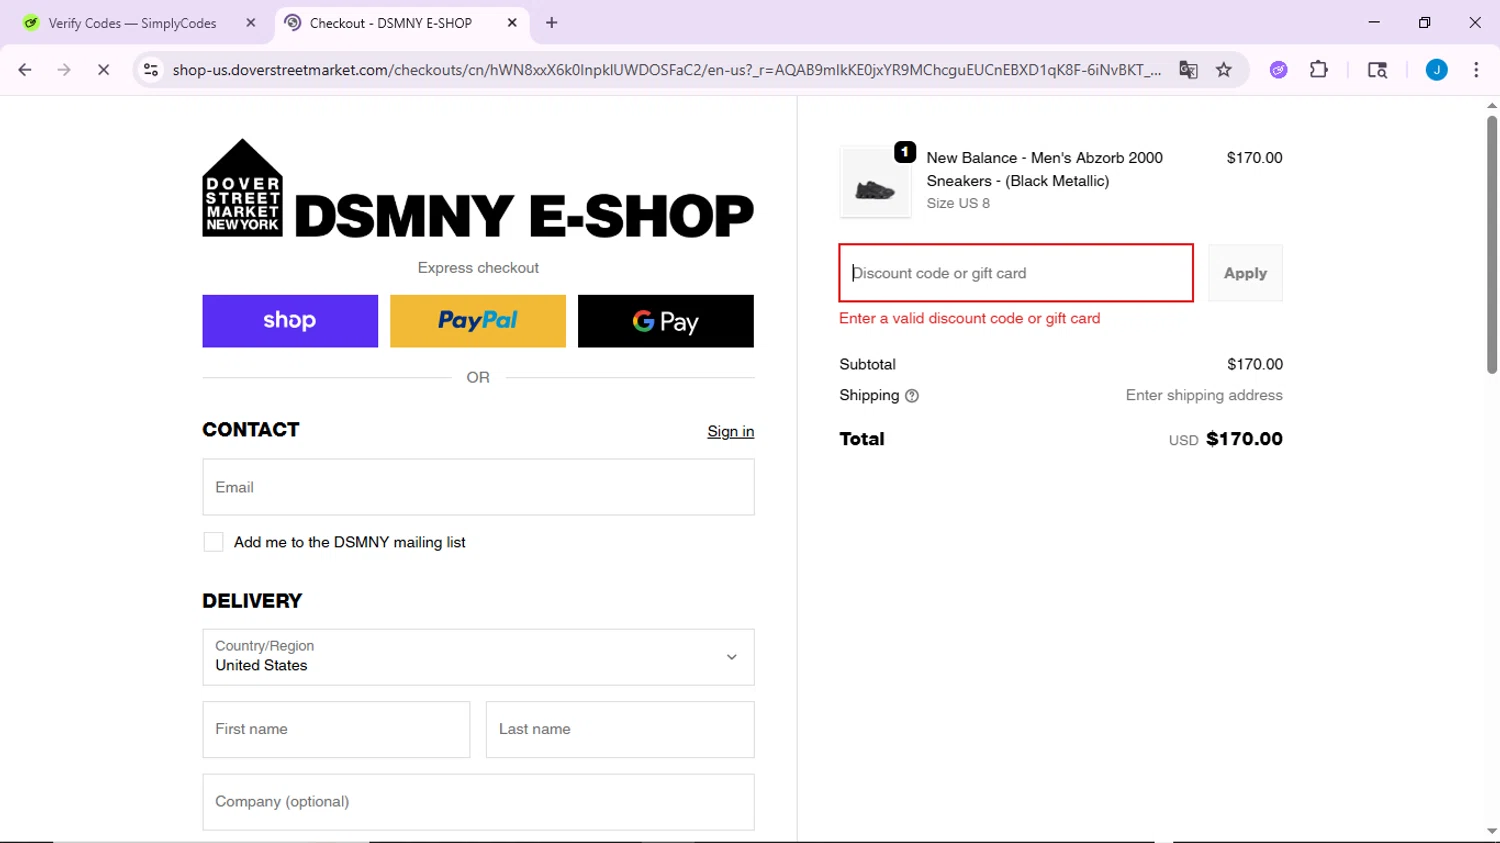Viewport: 1500px width, 843px height.
Task: Click the 'Express checkout' label
Action: (x=478, y=268)
